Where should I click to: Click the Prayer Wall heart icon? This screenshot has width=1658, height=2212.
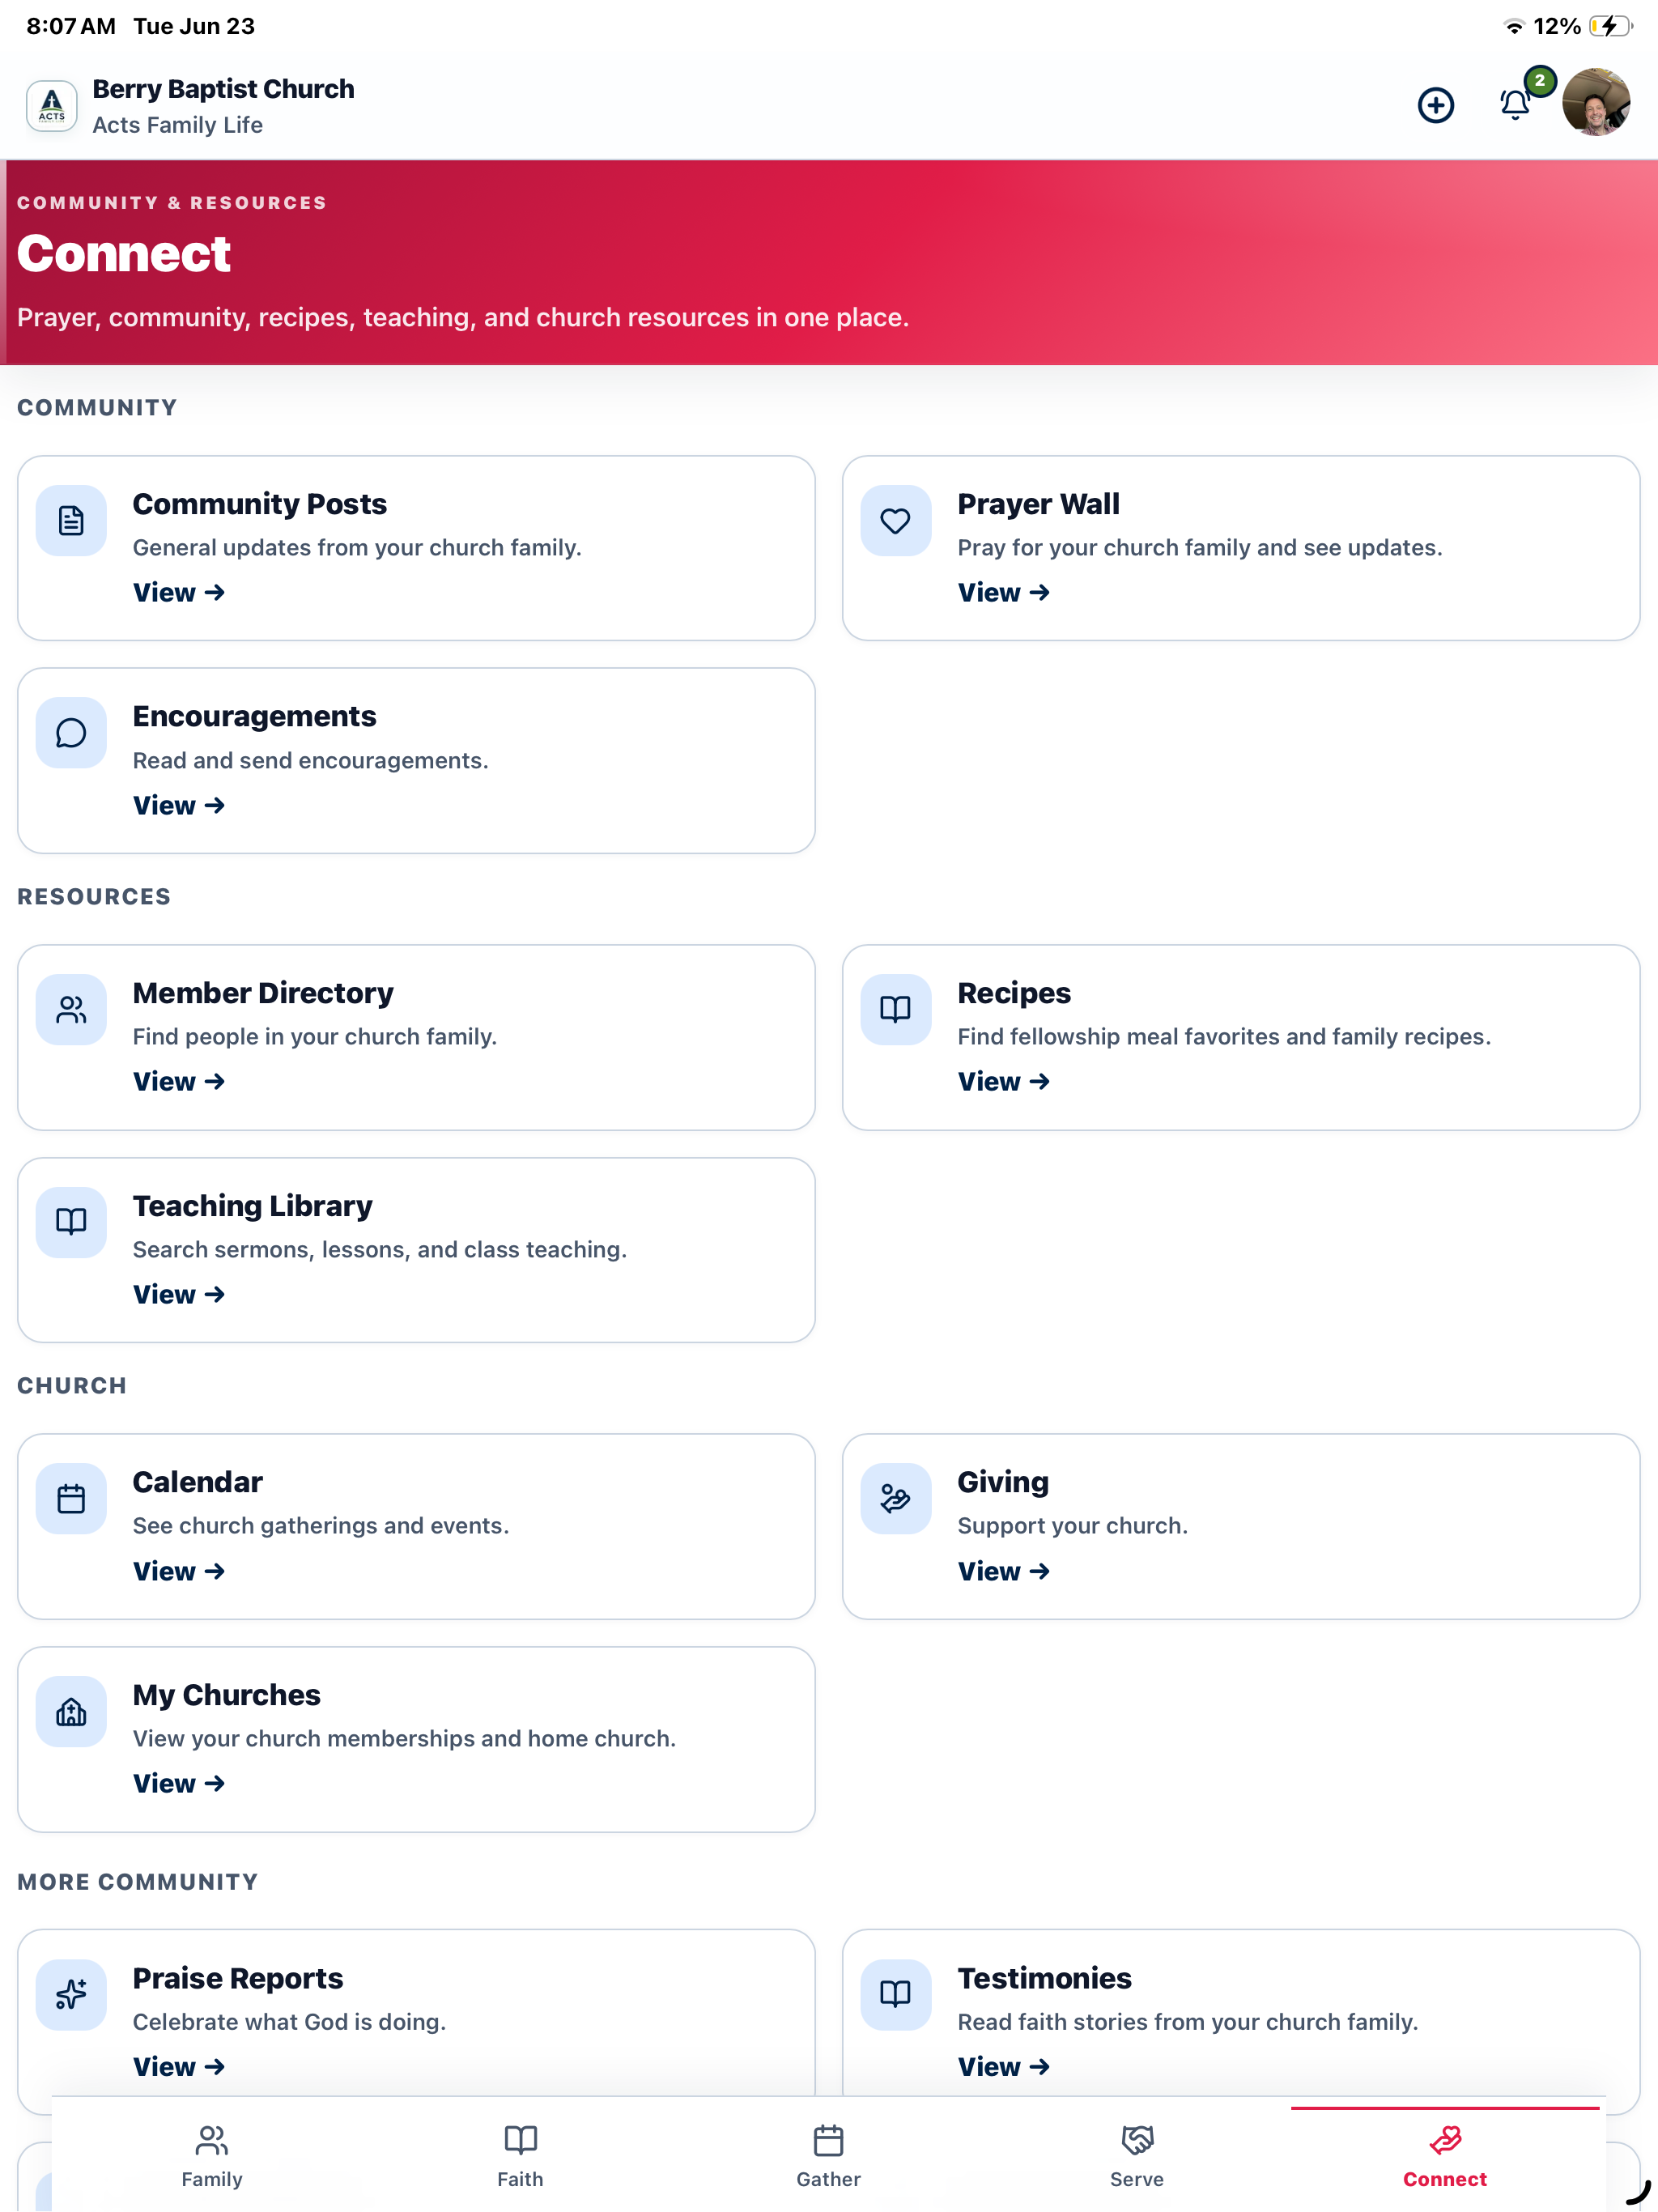click(895, 520)
